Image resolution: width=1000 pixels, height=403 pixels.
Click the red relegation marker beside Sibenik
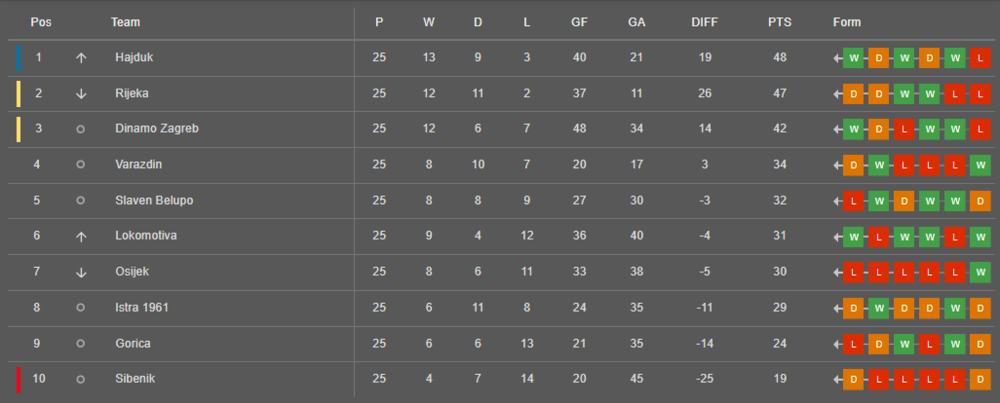point(18,379)
